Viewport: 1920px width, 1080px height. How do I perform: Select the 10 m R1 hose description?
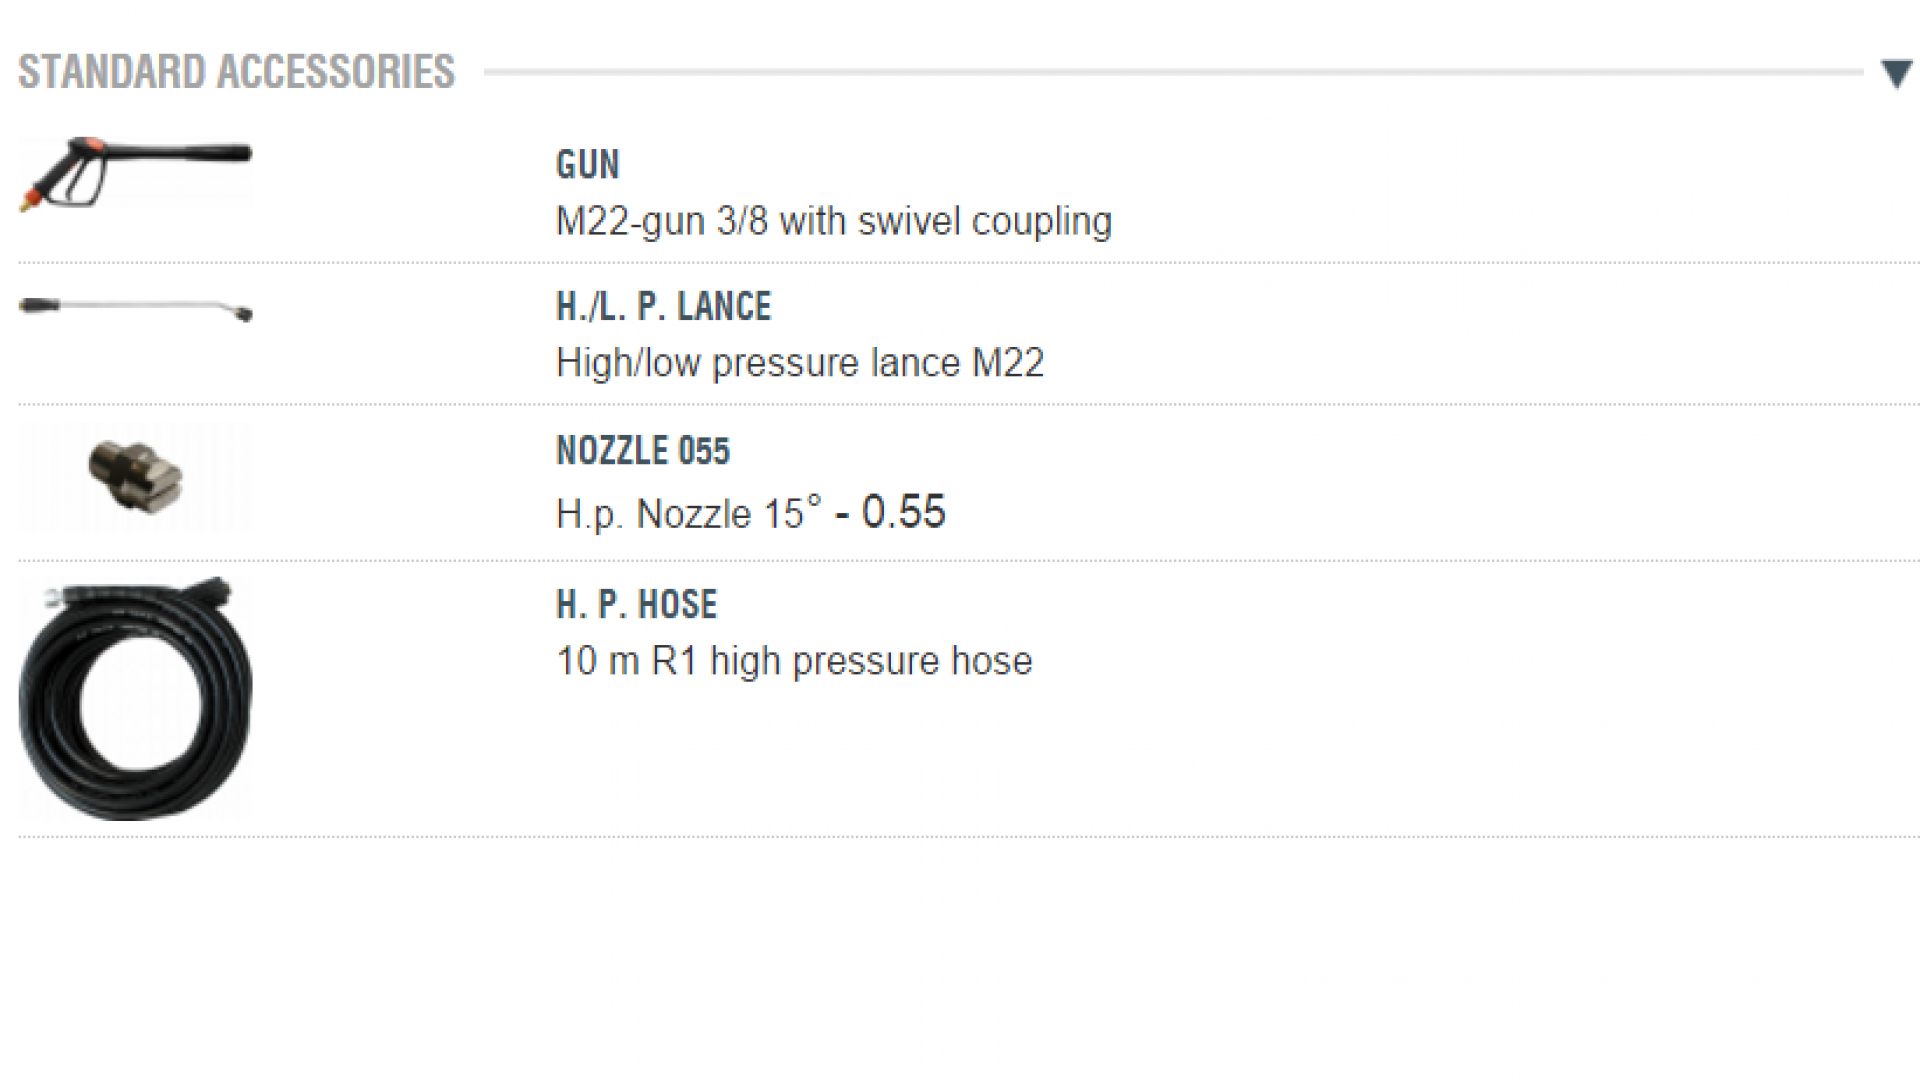click(794, 661)
